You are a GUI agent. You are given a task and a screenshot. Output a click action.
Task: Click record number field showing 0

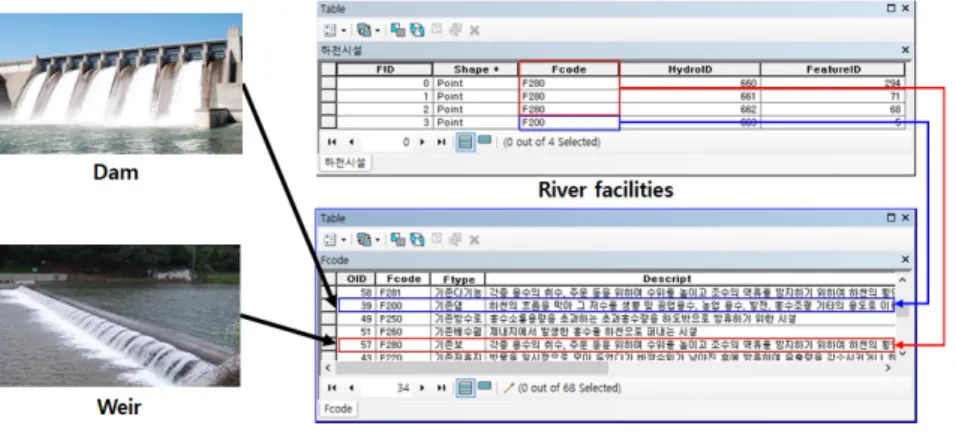click(388, 142)
